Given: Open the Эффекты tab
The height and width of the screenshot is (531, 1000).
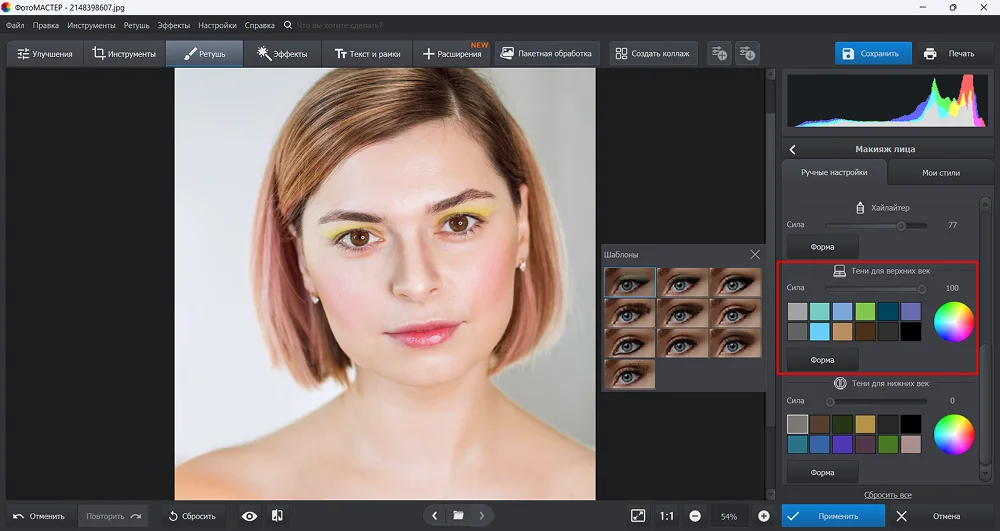Looking at the screenshot, I should point(282,54).
